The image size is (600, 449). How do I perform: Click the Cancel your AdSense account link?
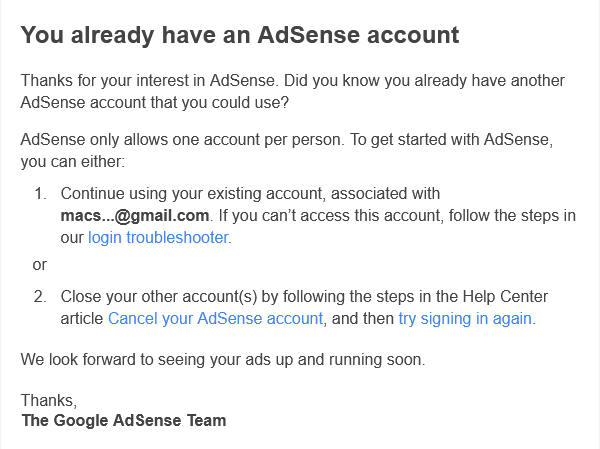tap(215, 319)
